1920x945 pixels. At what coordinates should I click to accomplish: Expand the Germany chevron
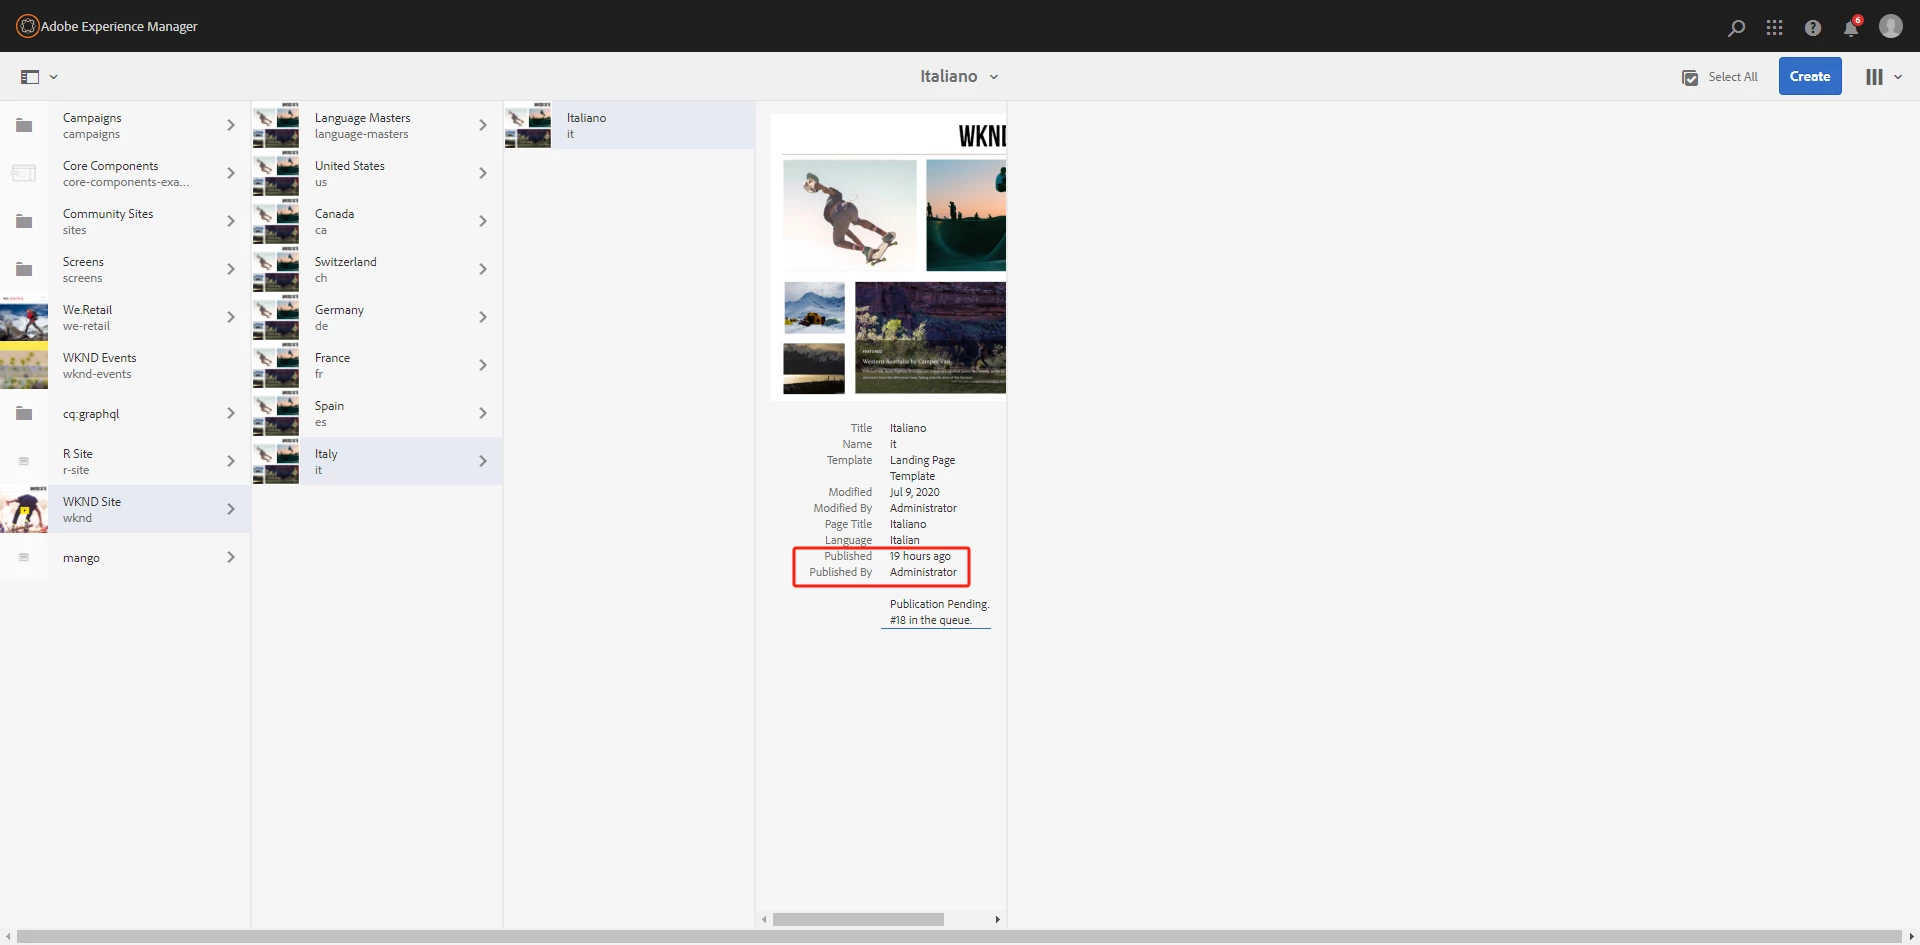[x=483, y=317]
